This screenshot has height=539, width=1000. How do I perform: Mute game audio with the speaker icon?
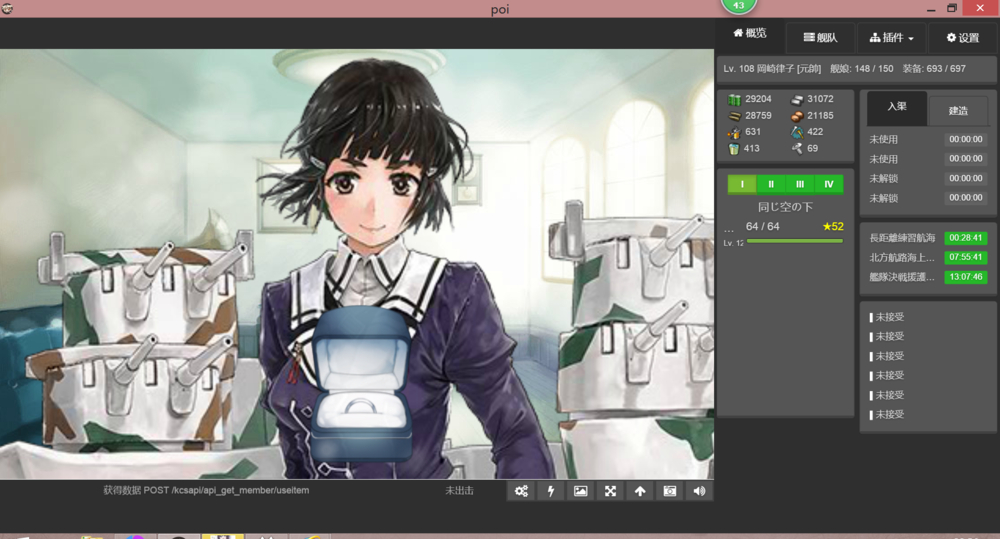699,491
